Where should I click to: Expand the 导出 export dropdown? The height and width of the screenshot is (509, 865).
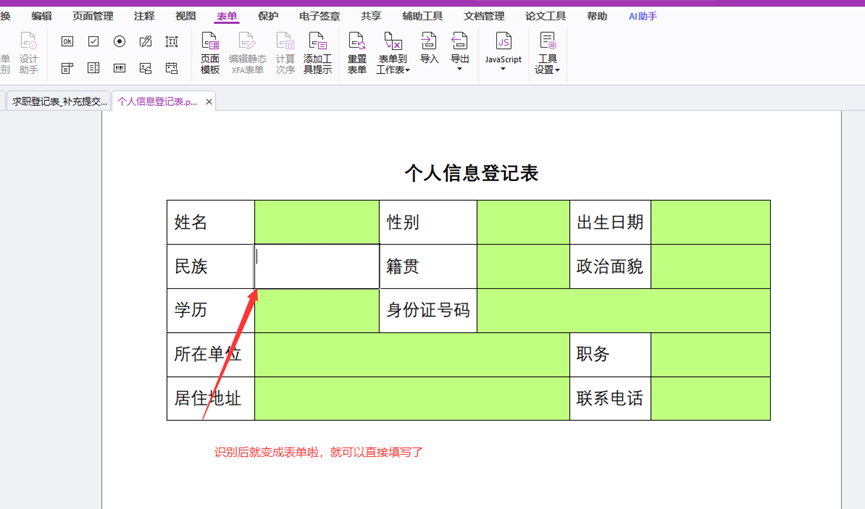pyautogui.click(x=460, y=52)
